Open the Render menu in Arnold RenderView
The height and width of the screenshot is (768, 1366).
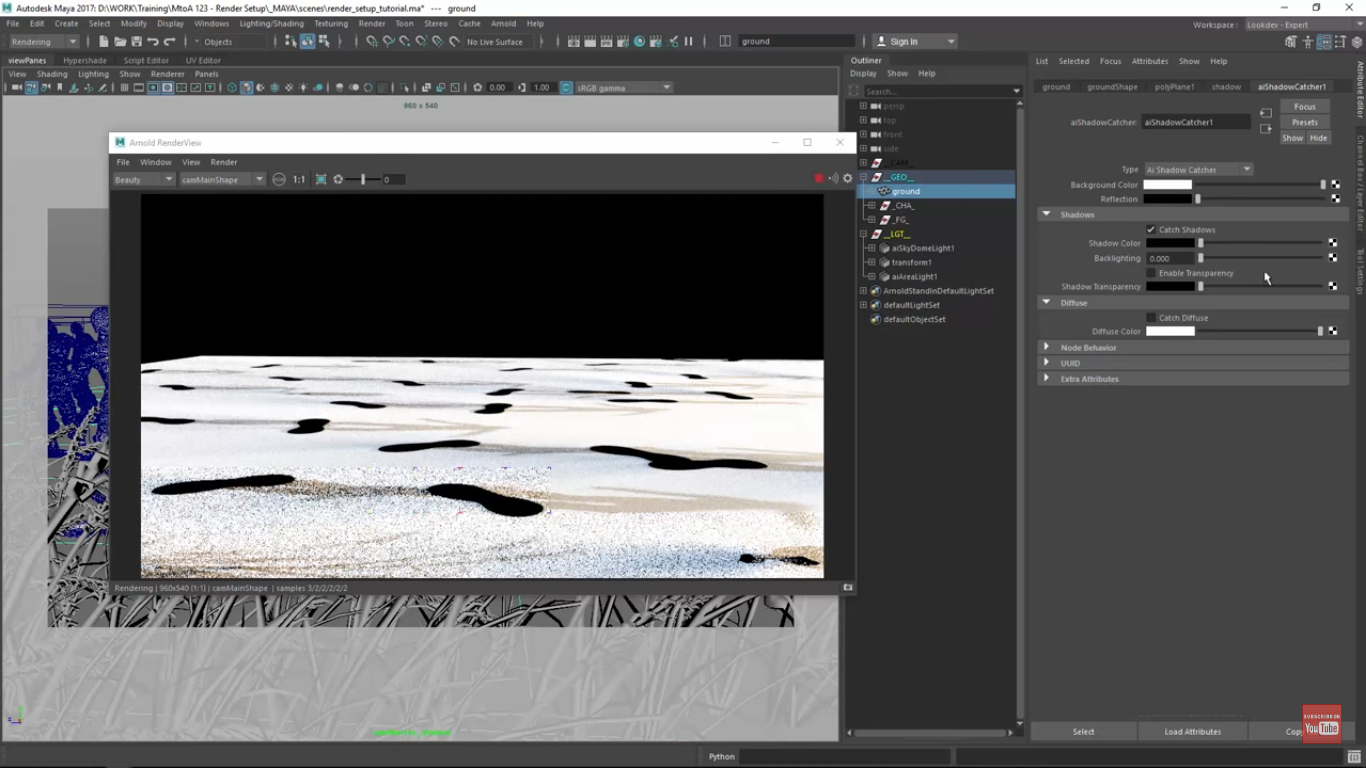[x=223, y=162]
